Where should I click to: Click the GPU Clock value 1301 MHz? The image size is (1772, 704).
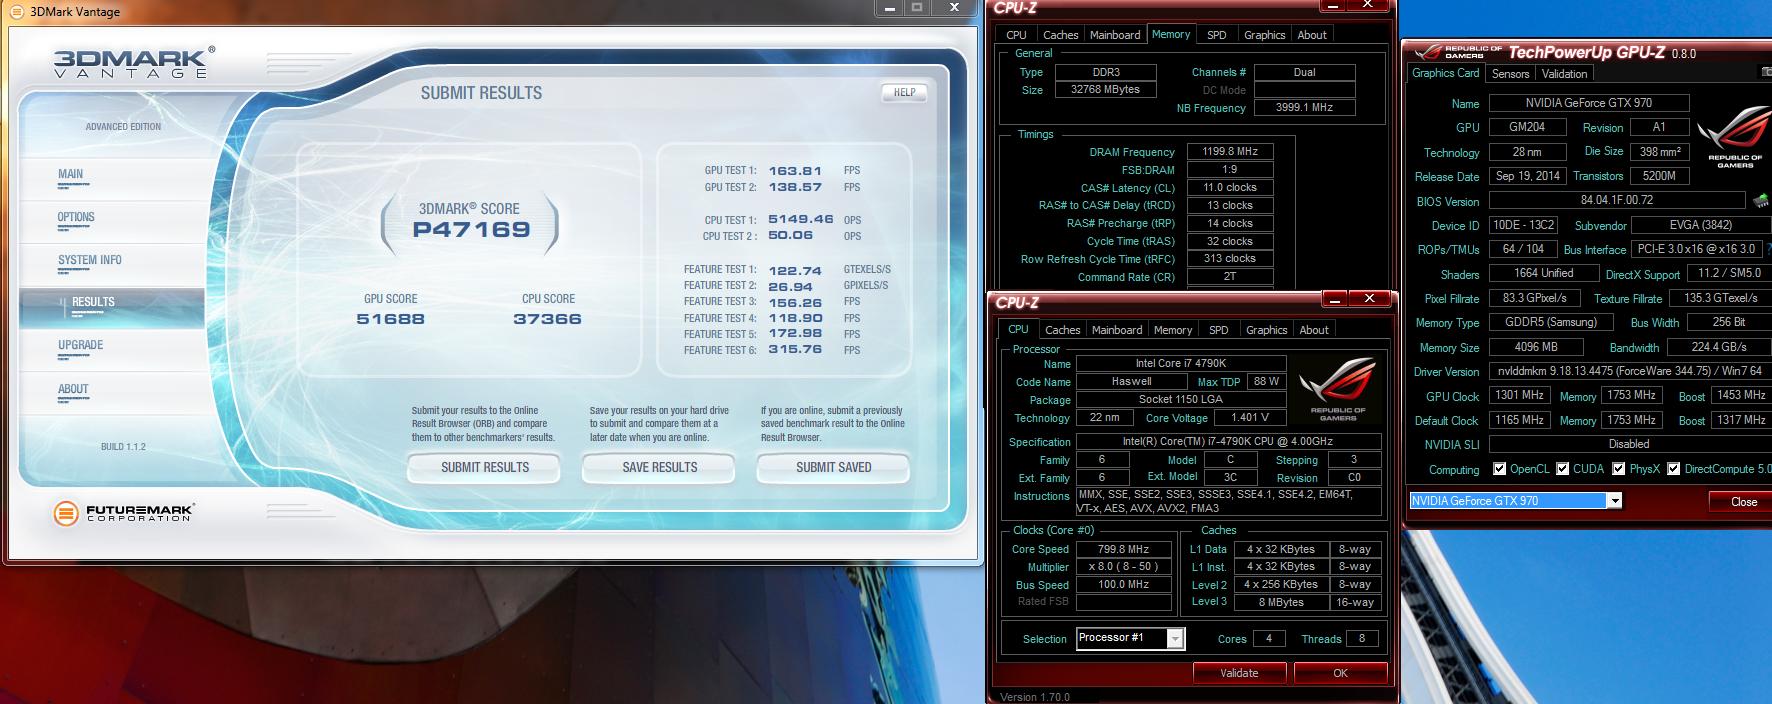pyautogui.click(x=1519, y=395)
